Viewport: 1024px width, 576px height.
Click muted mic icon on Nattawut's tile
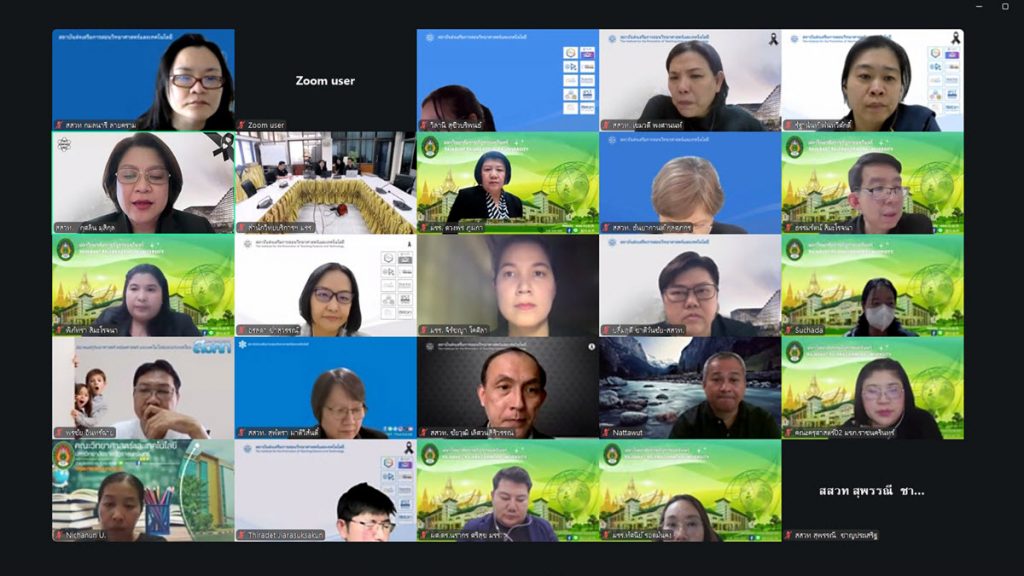pos(605,433)
